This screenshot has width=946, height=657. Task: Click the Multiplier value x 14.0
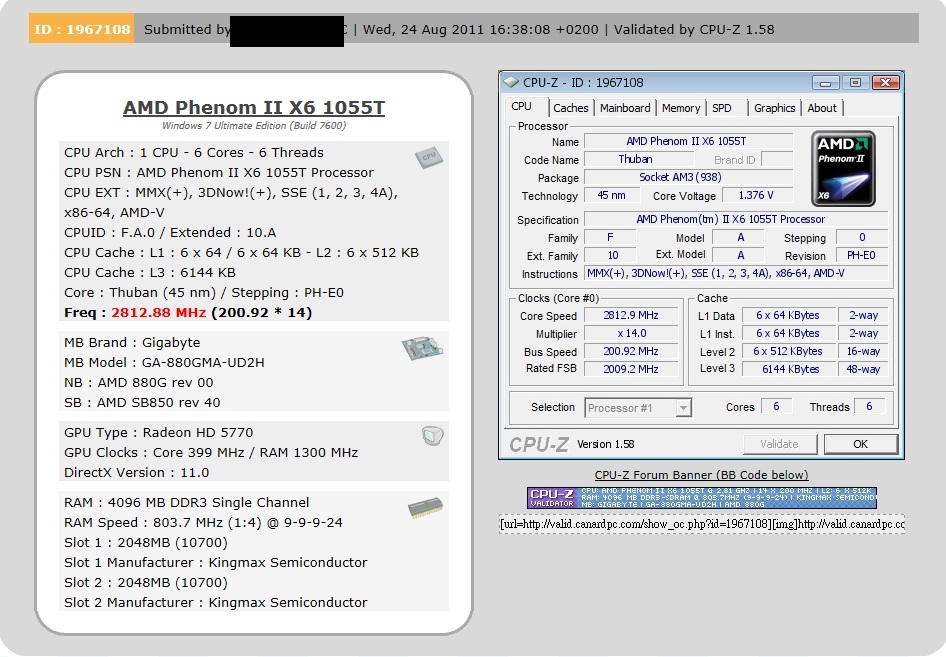[631, 334]
